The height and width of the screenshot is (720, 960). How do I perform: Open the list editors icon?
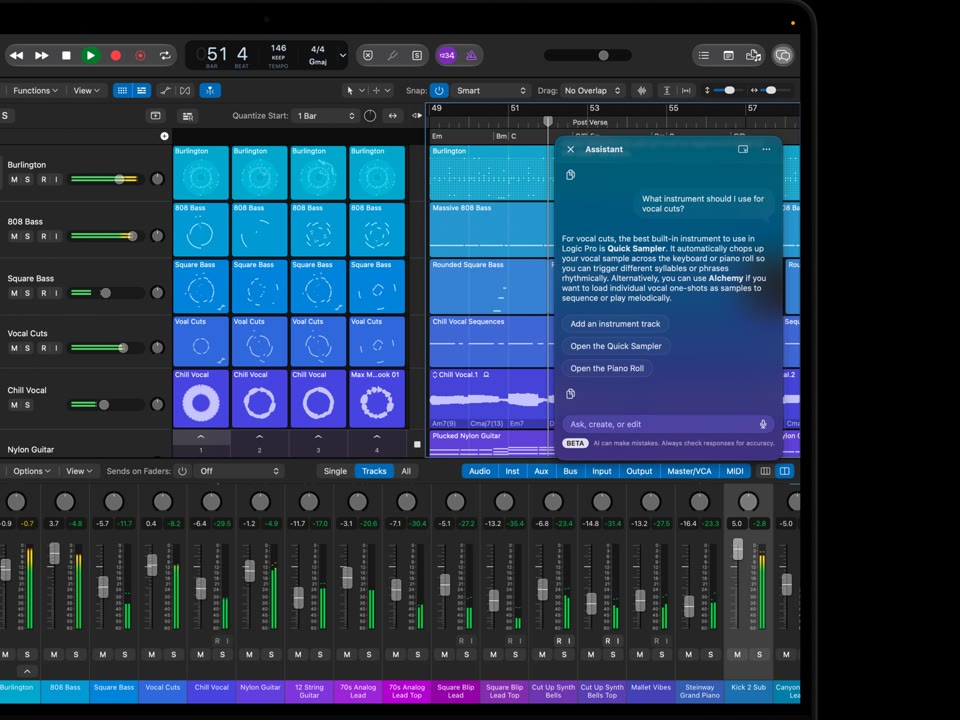pyautogui.click(x=704, y=56)
